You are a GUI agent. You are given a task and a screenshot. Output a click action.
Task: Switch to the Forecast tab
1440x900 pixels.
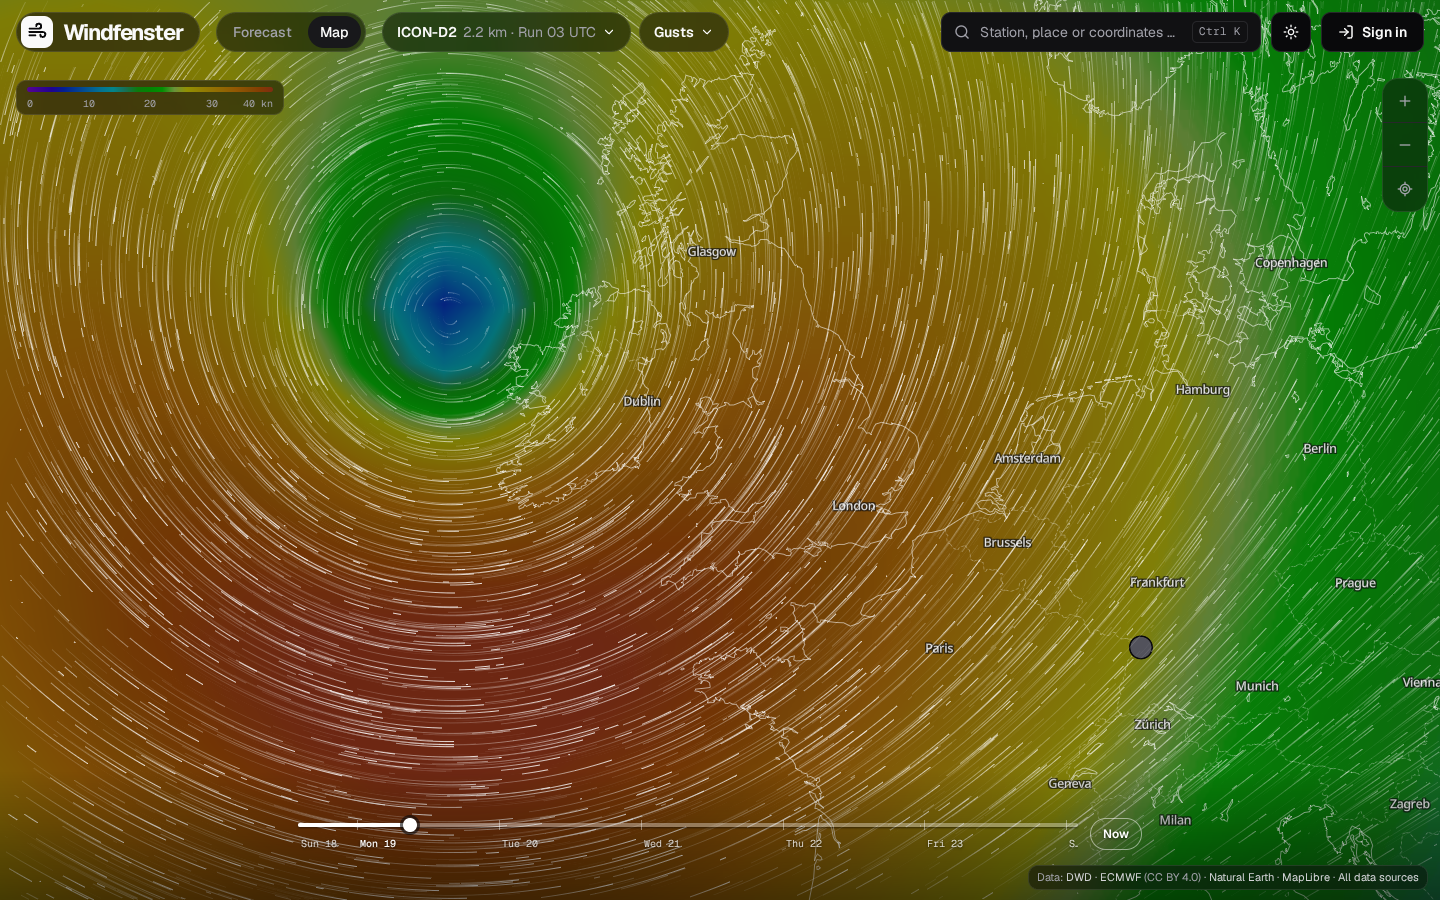(262, 32)
